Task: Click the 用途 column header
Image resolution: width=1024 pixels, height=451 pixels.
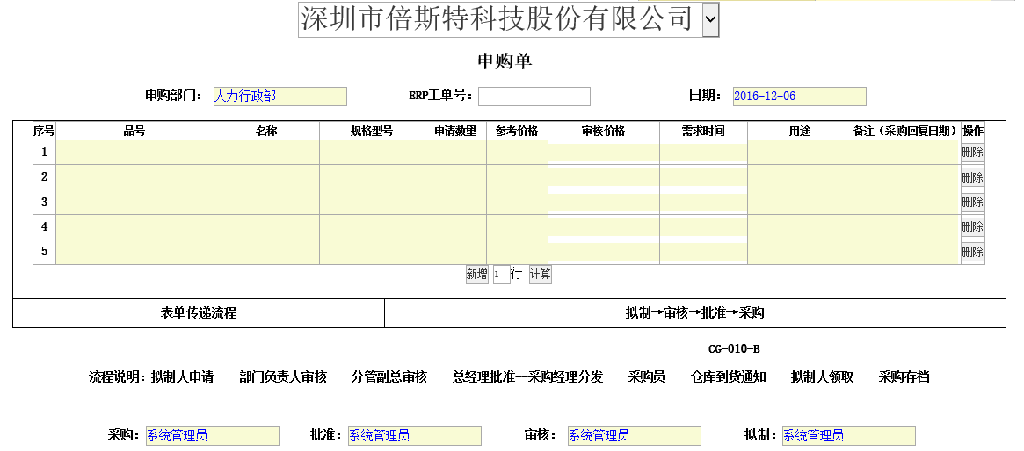Action: pos(800,131)
